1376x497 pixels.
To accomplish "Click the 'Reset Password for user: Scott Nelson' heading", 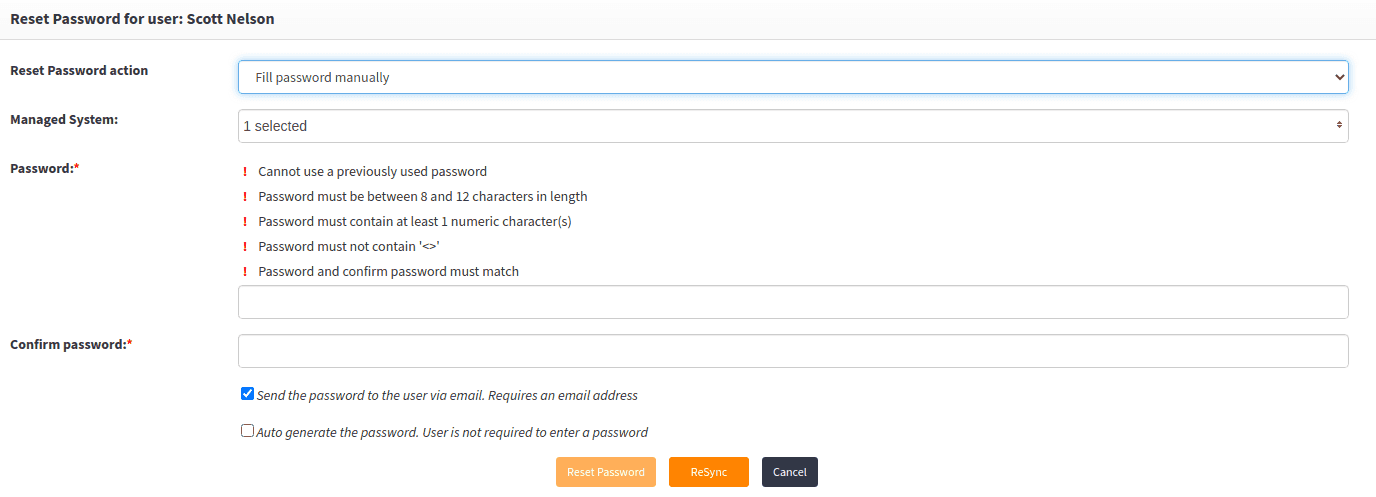I will pyautogui.click(x=142, y=19).
